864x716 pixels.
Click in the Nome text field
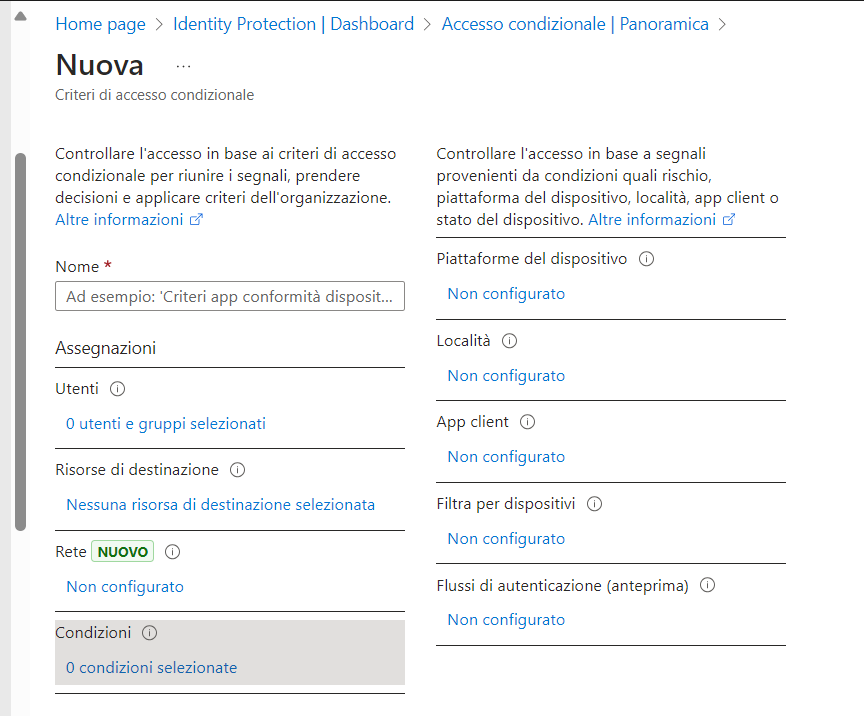[x=230, y=297]
